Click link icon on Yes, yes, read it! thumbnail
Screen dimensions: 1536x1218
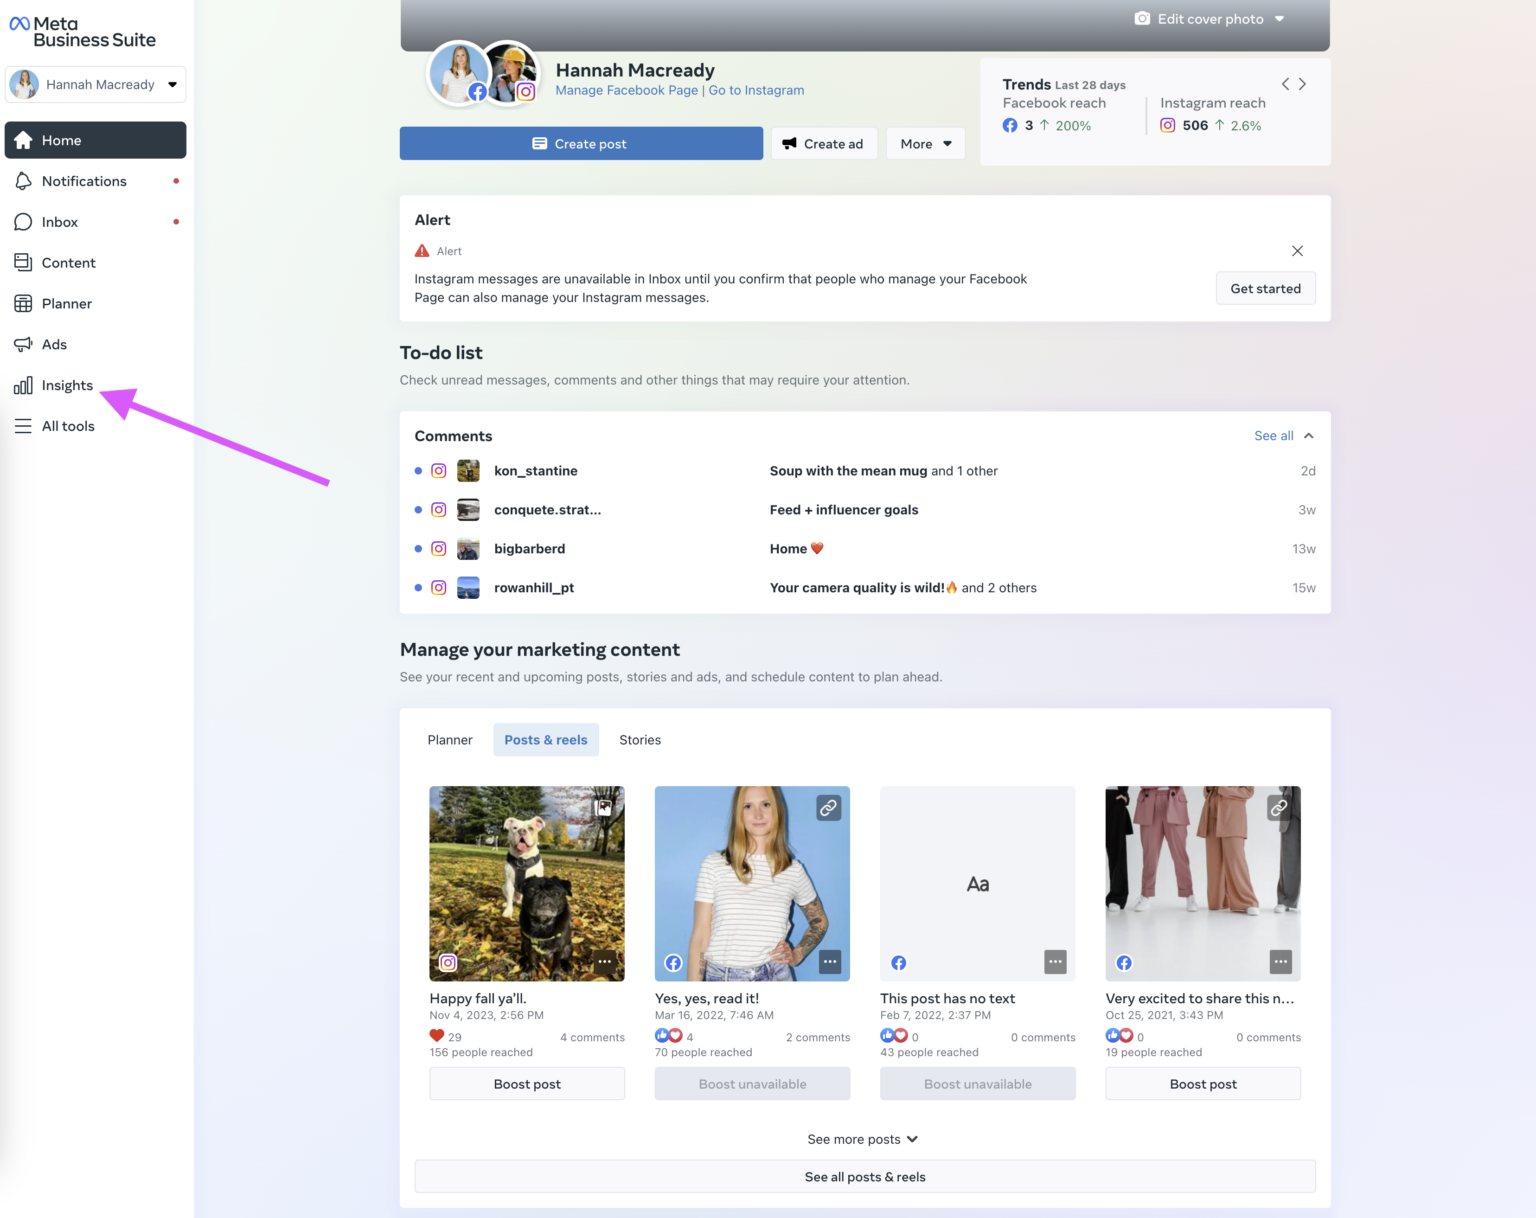(828, 808)
